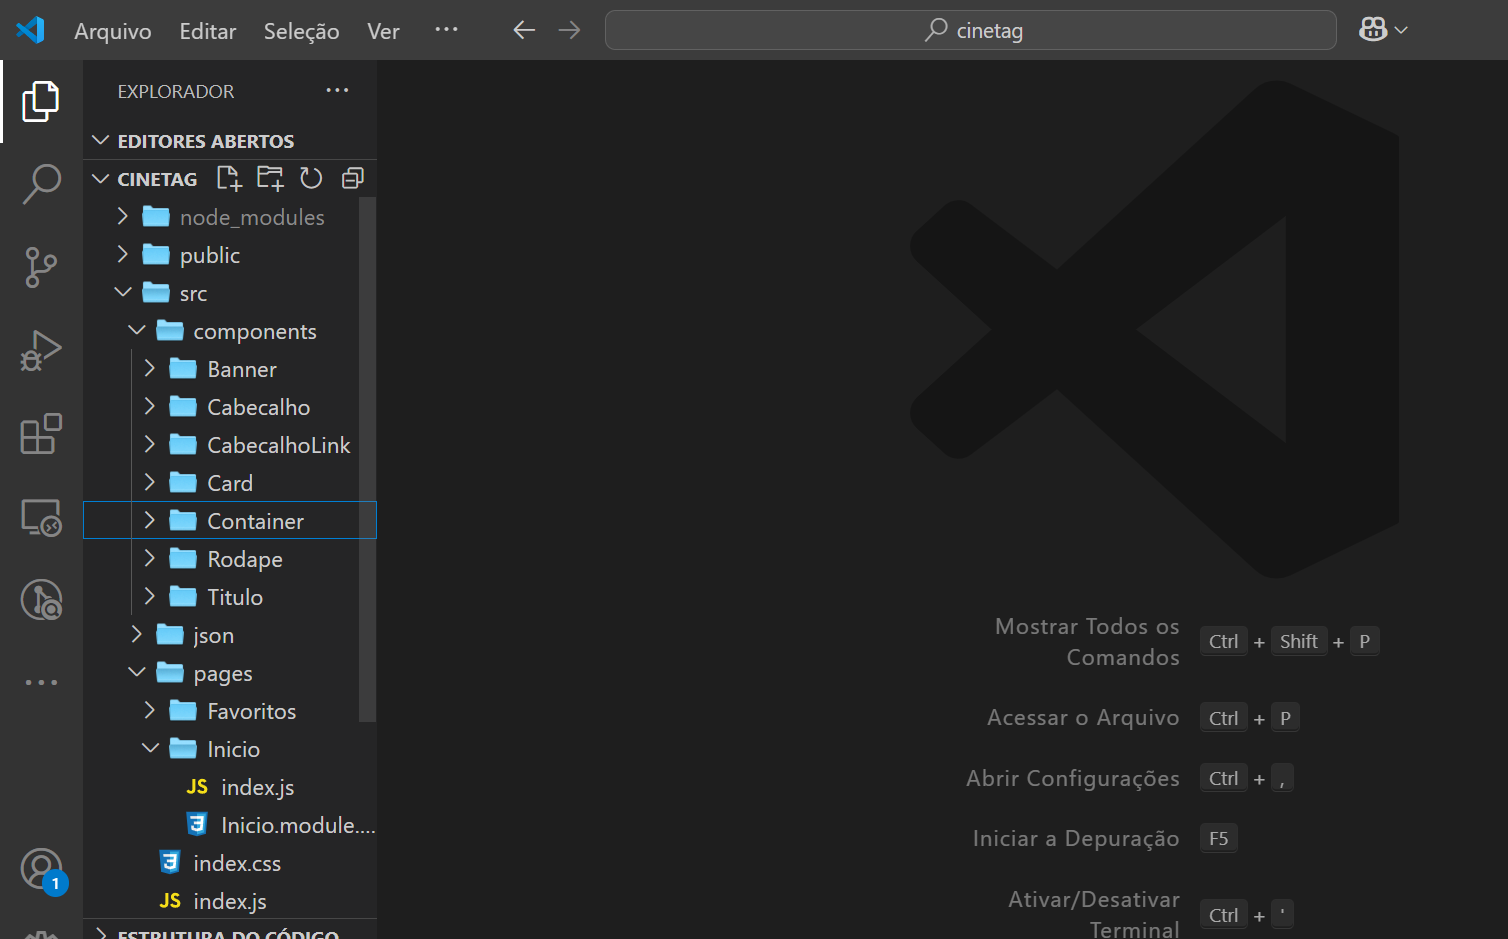This screenshot has width=1508, height=939.
Task: Open the Search view in activity bar
Action: [41, 184]
